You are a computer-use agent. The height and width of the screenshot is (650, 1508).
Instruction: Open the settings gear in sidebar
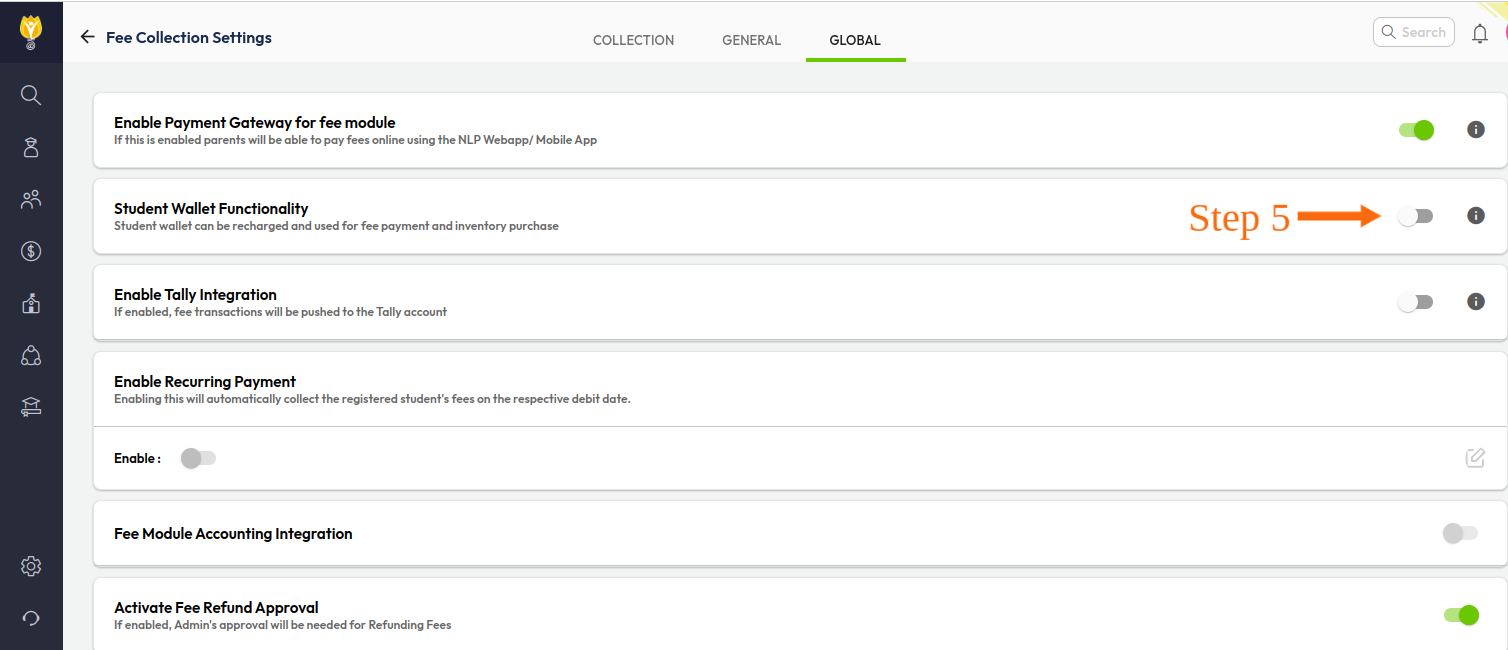tap(31, 566)
